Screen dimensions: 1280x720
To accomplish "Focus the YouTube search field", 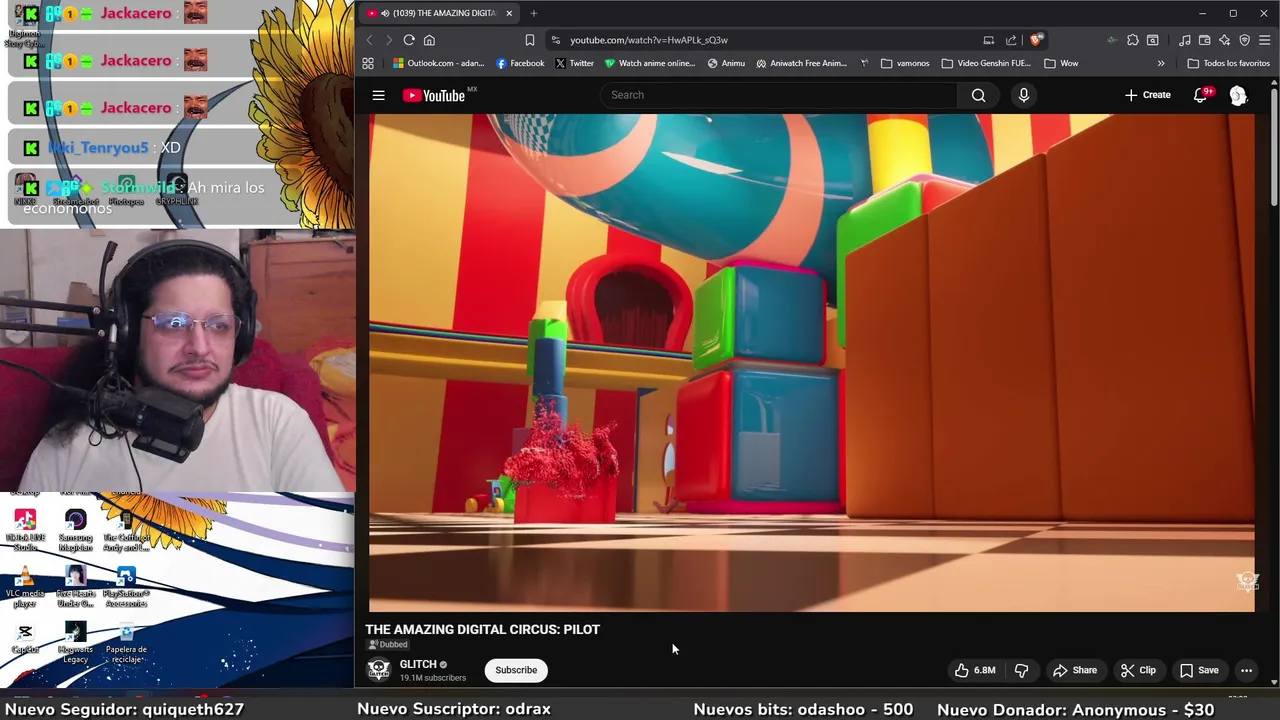I will coord(779,95).
